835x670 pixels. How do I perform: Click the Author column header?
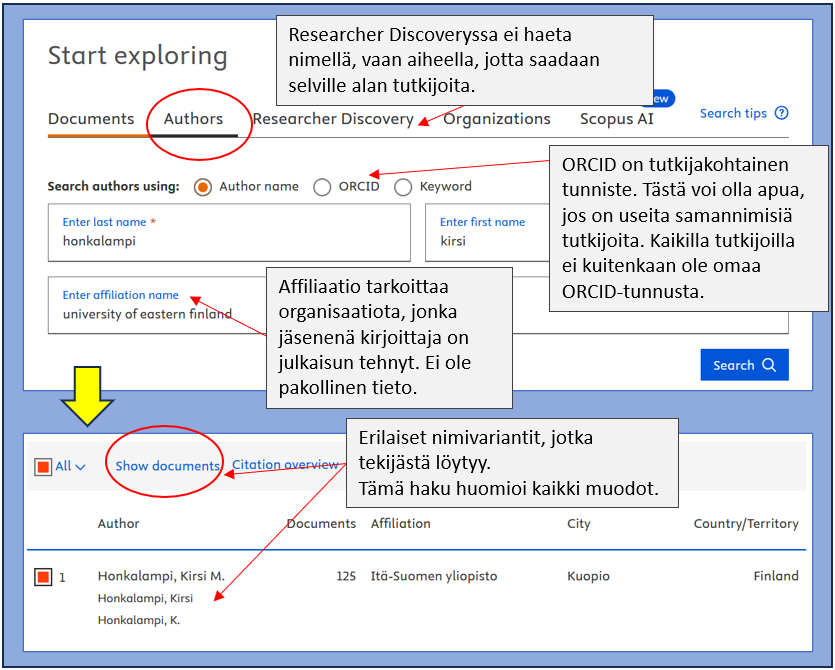pyautogui.click(x=118, y=524)
